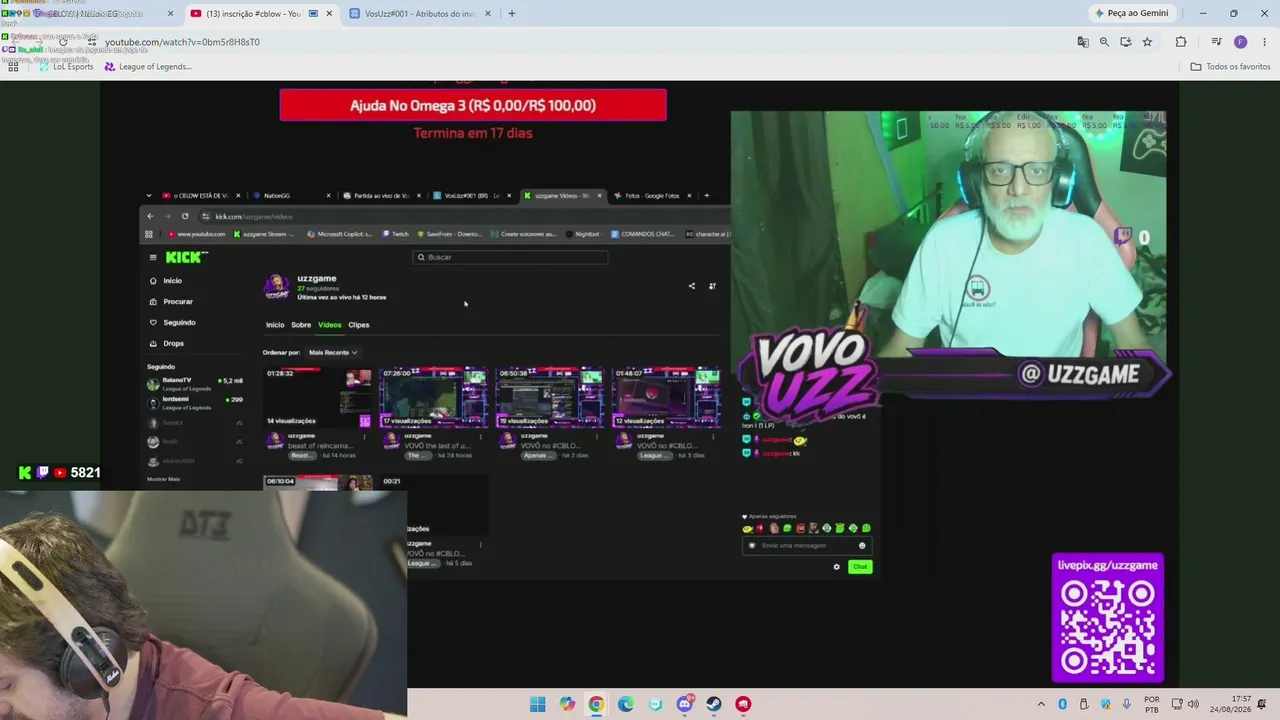Open the 01:28:32 video thumbnail
The height and width of the screenshot is (720, 1280).
318,397
